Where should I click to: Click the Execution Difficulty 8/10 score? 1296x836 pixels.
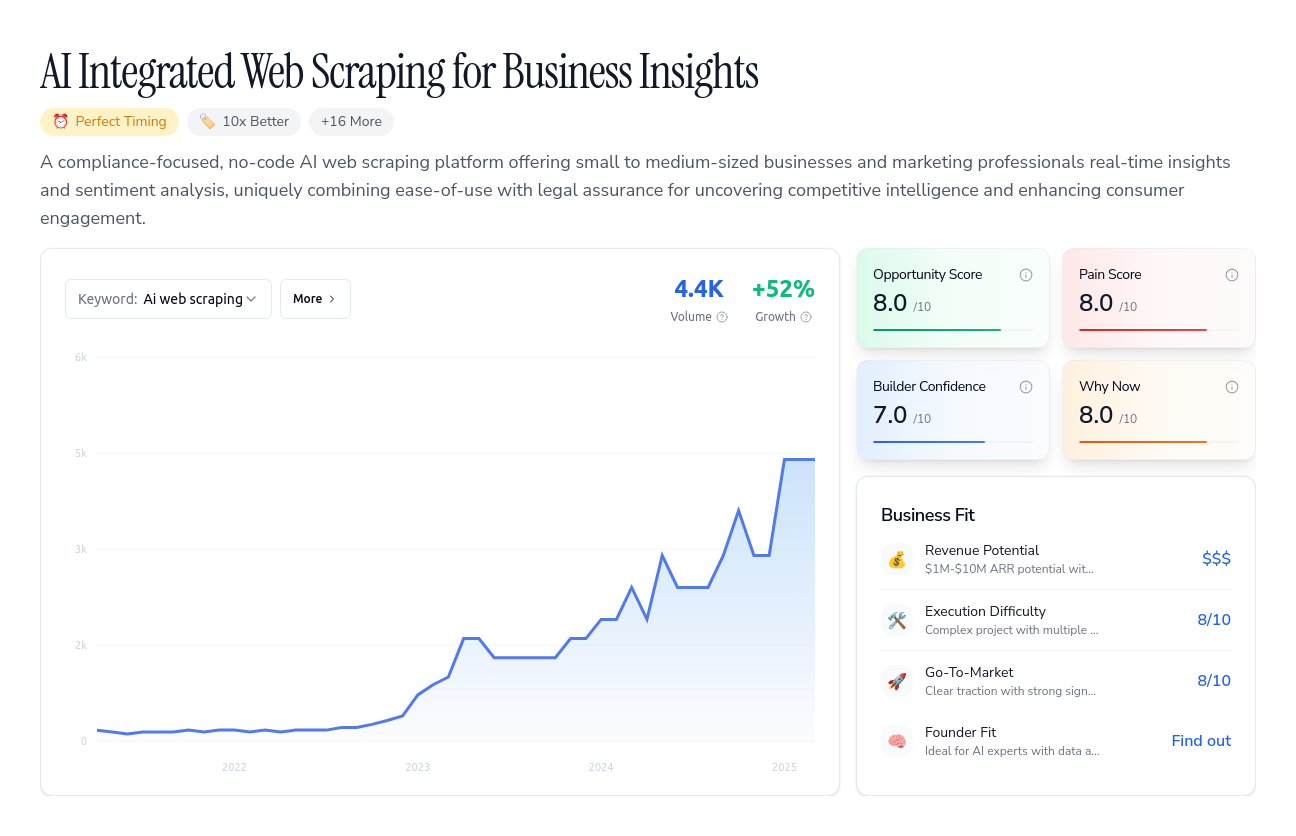tap(1214, 620)
